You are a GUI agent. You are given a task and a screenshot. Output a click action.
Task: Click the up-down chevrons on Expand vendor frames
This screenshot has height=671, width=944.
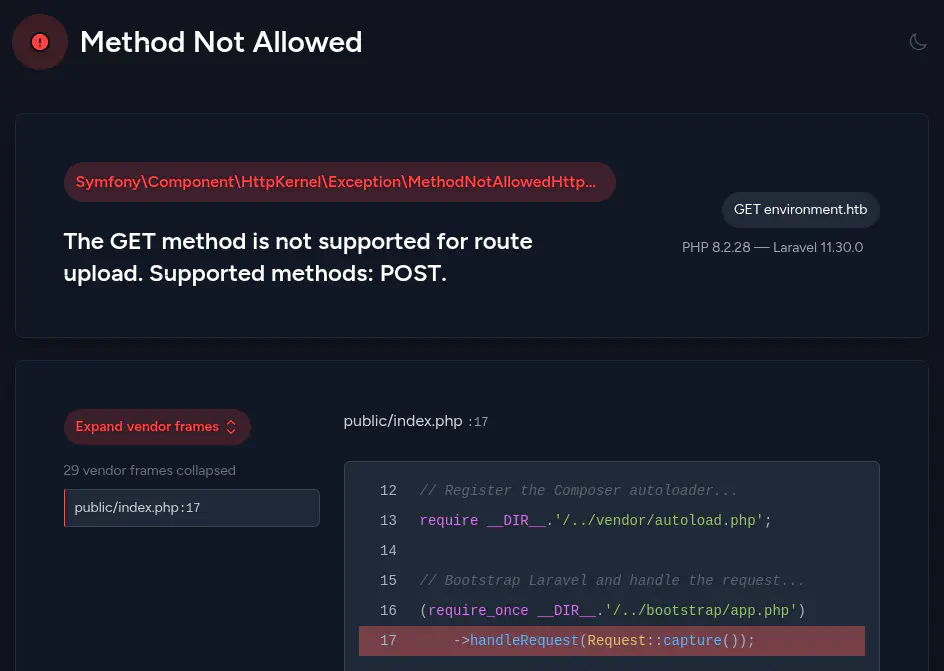click(x=231, y=427)
